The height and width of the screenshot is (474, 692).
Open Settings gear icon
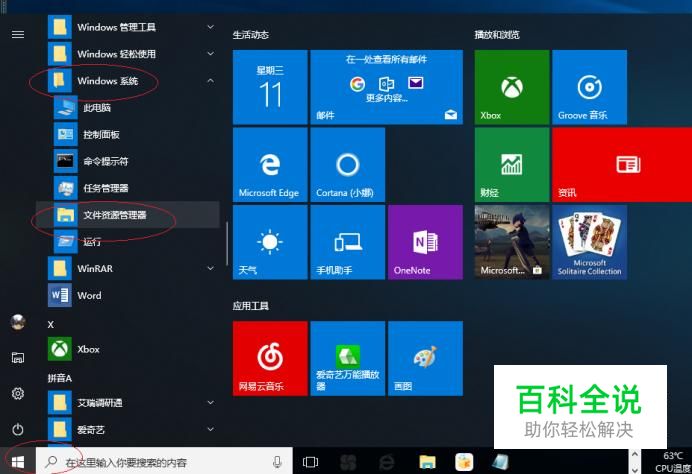point(18,393)
